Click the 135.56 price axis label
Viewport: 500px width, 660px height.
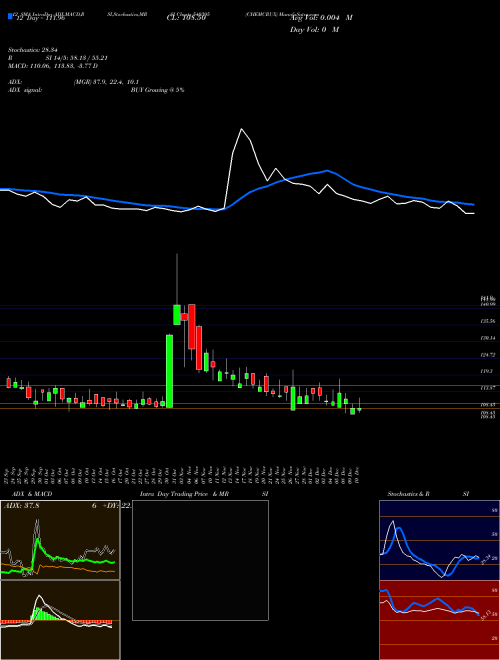pyautogui.click(x=488, y=321)
